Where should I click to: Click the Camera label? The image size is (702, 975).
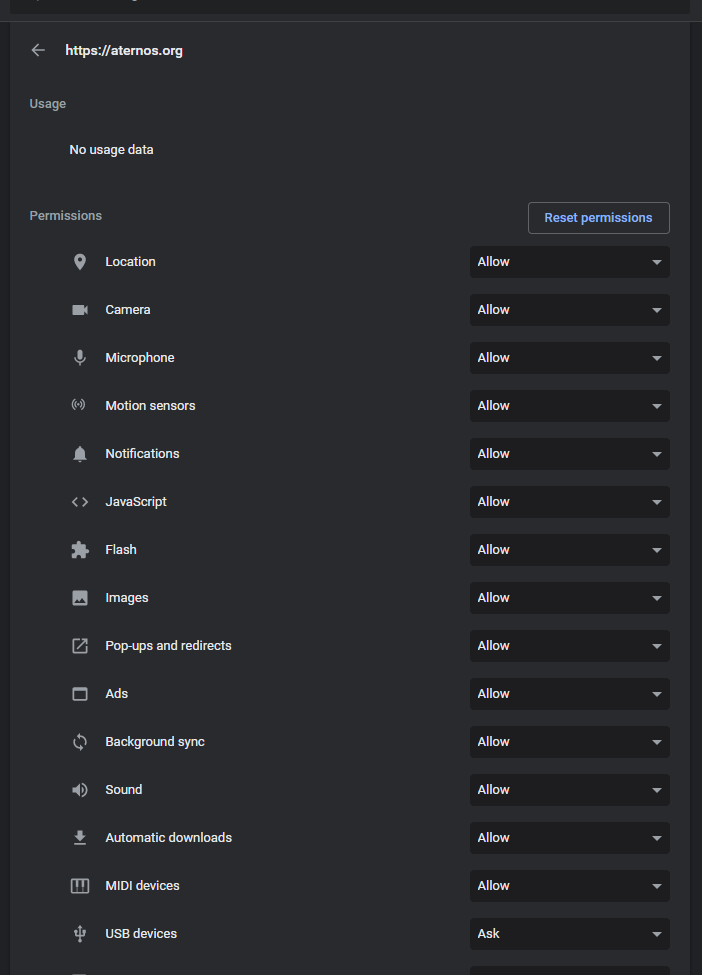pos(127,310)
